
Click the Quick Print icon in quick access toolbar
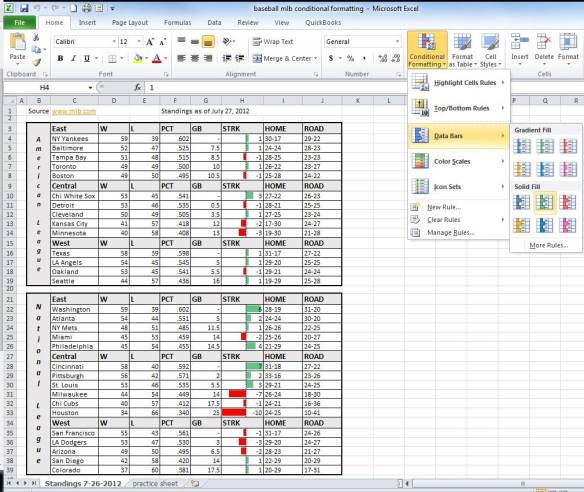point(86,8)
